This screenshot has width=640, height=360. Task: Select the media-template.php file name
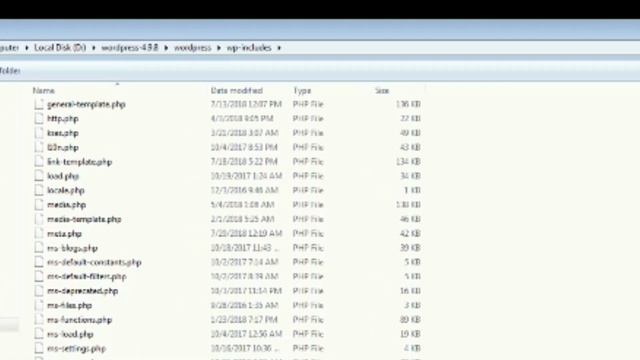click(x=84, y=219)
